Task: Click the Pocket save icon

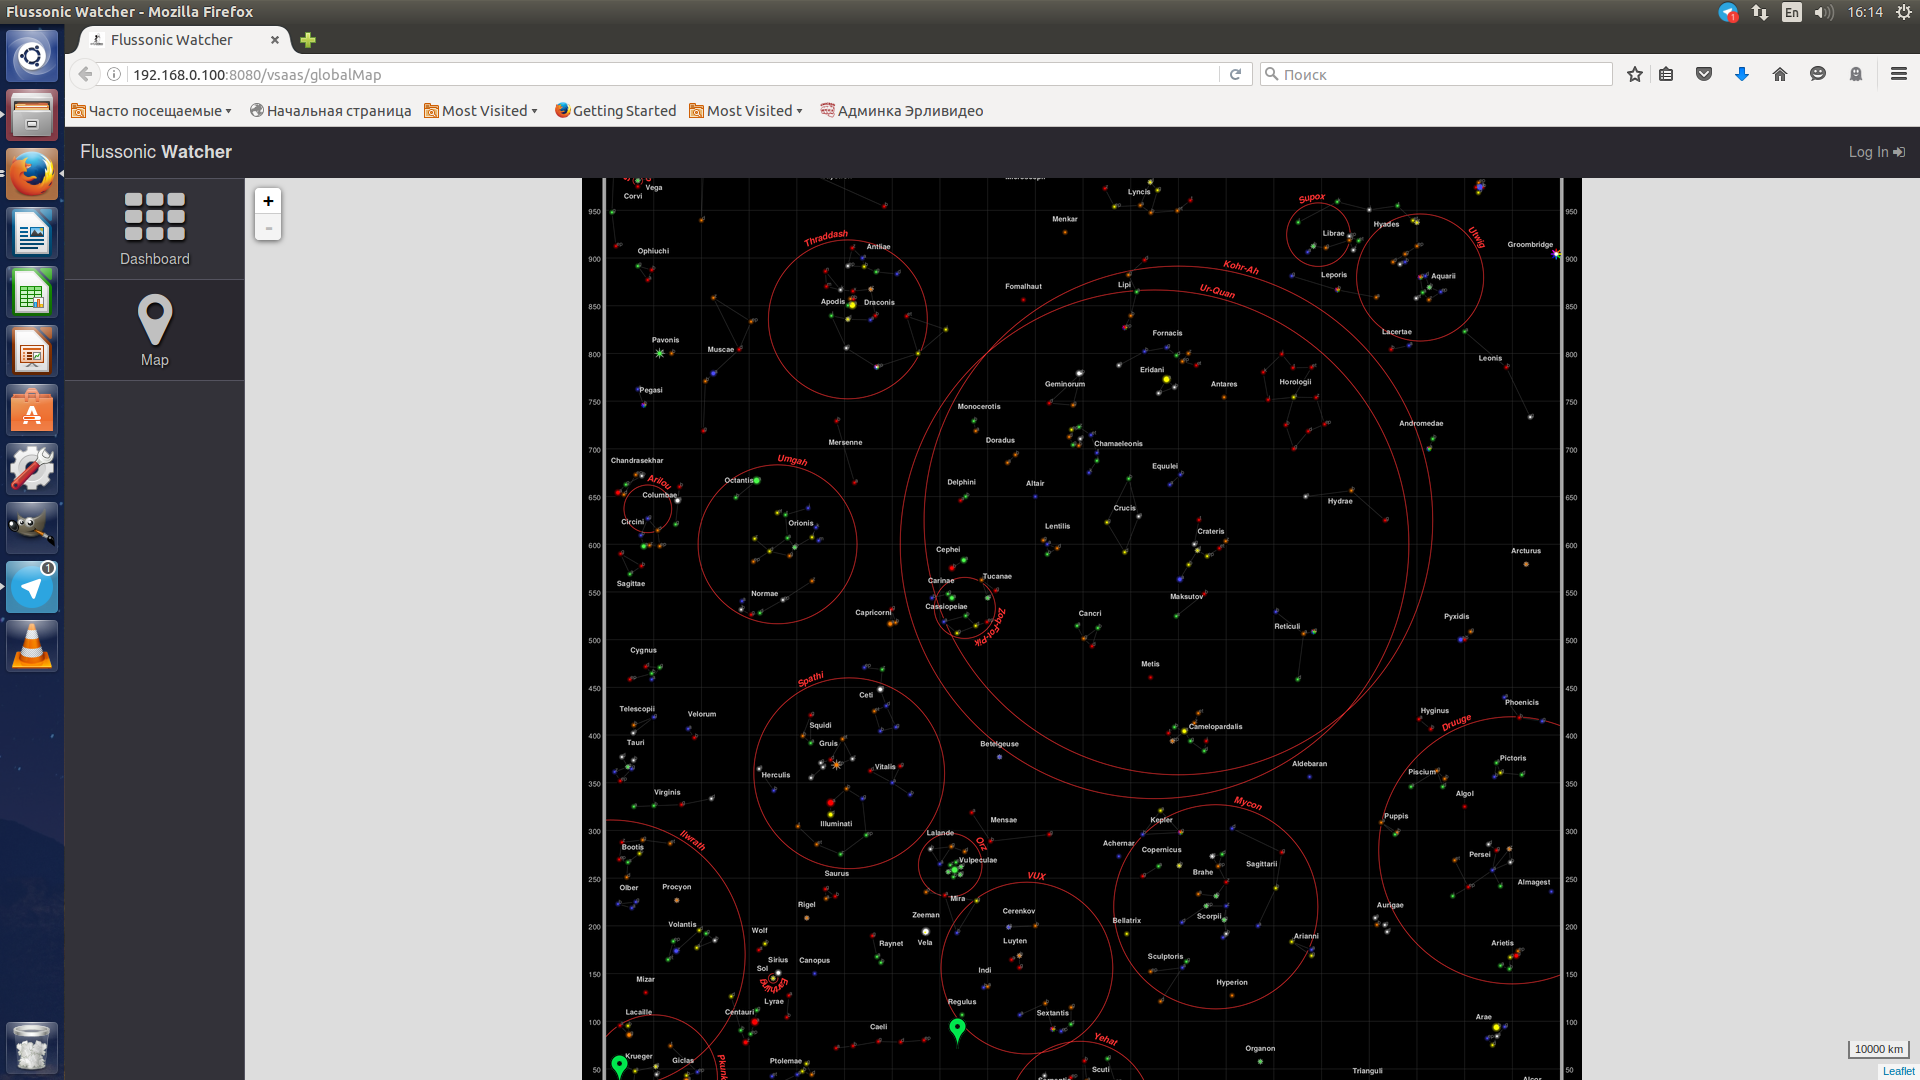Action: (1704, 74)
